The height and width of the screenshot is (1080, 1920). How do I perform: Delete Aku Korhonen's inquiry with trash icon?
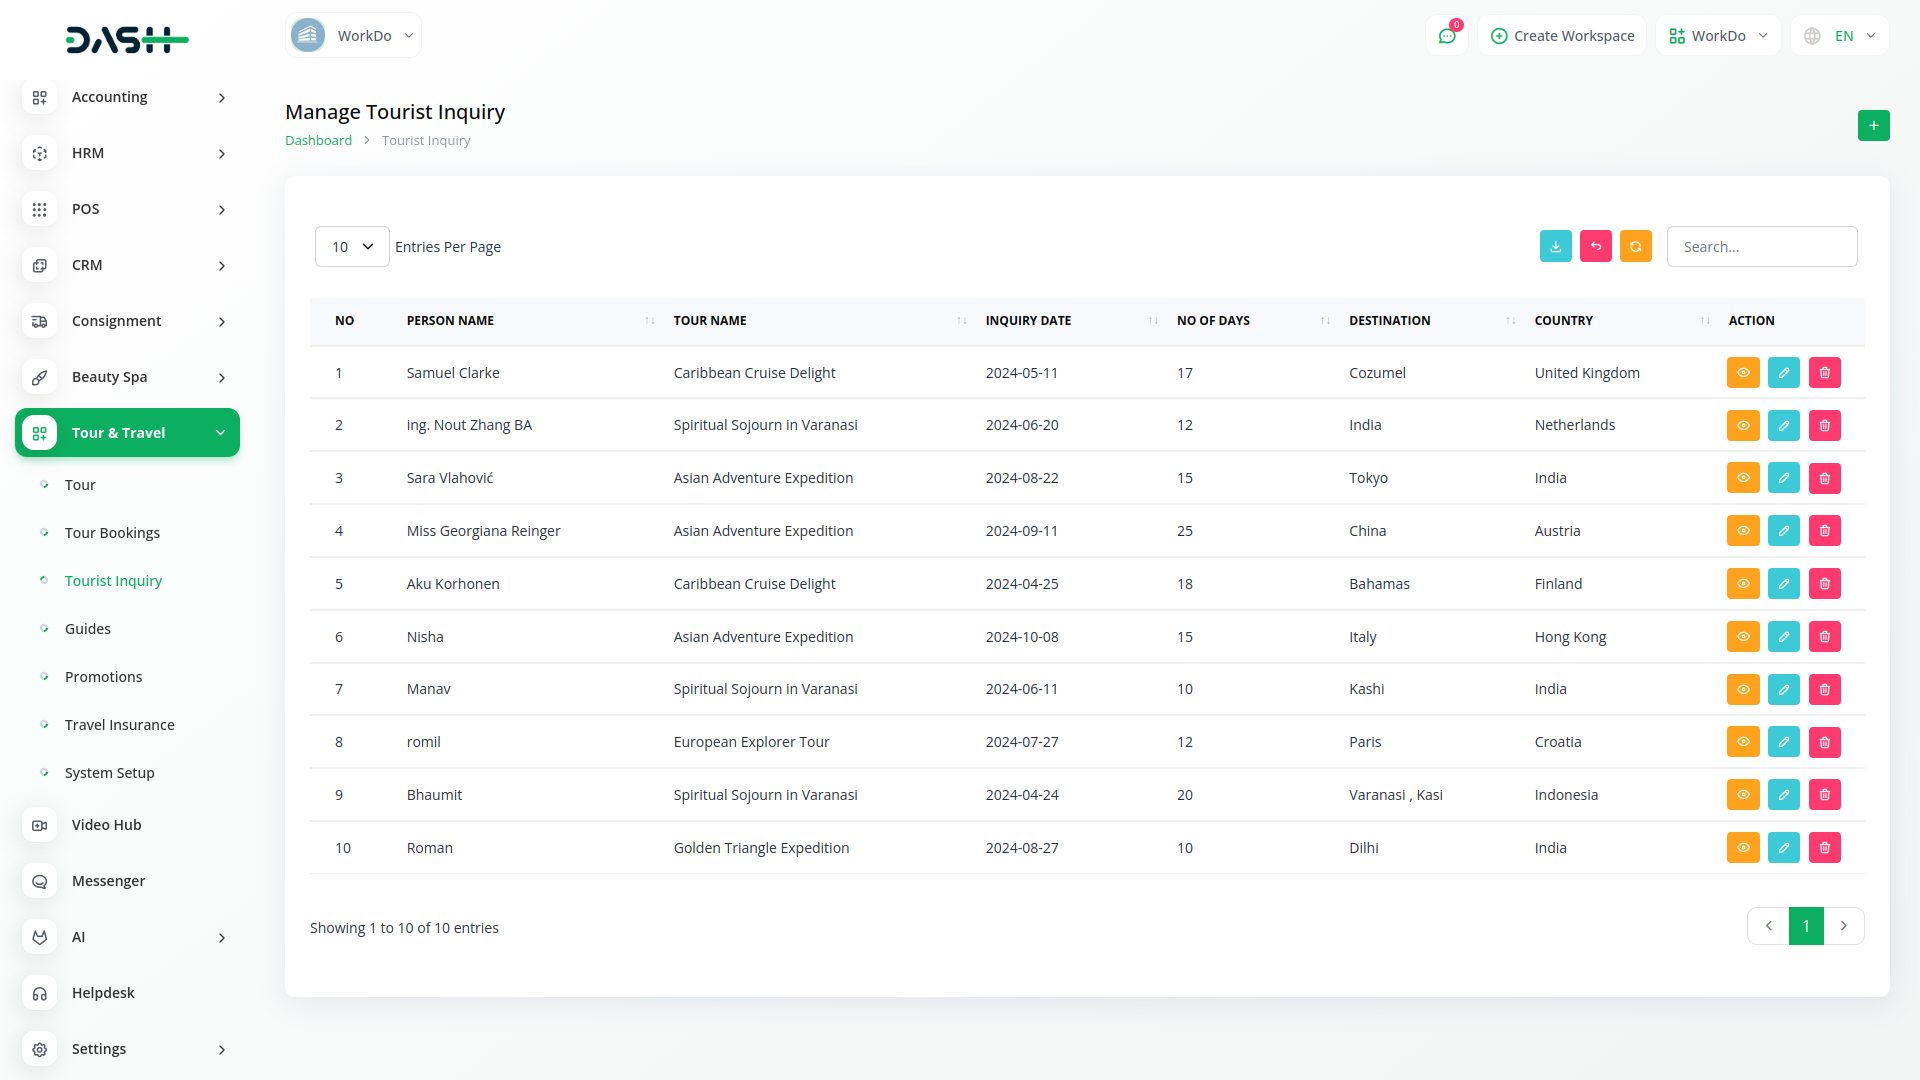coord(1824,584)
